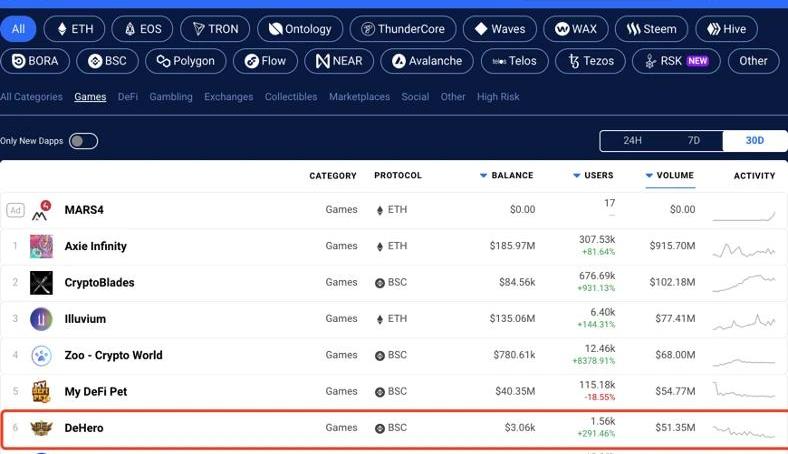Sort by the BALANCE column
The image size is (788, 454).
click(506, 175)
